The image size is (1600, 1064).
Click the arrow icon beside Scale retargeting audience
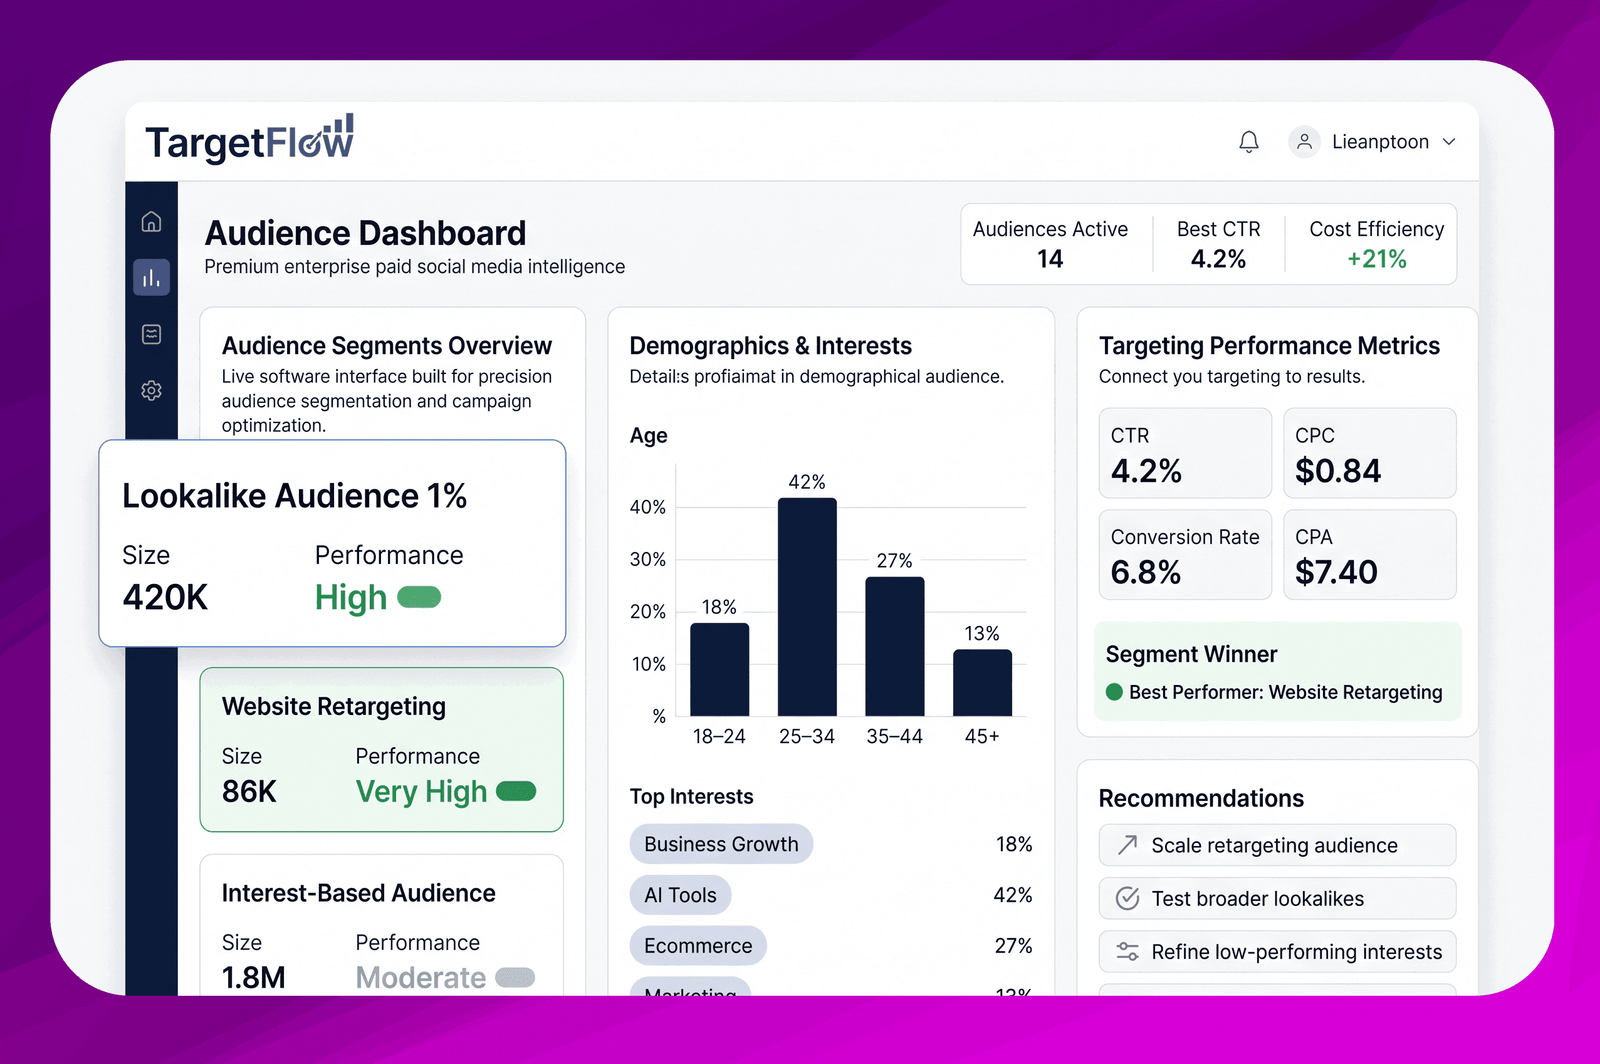pyautogui.click(x=1128, y=845)
